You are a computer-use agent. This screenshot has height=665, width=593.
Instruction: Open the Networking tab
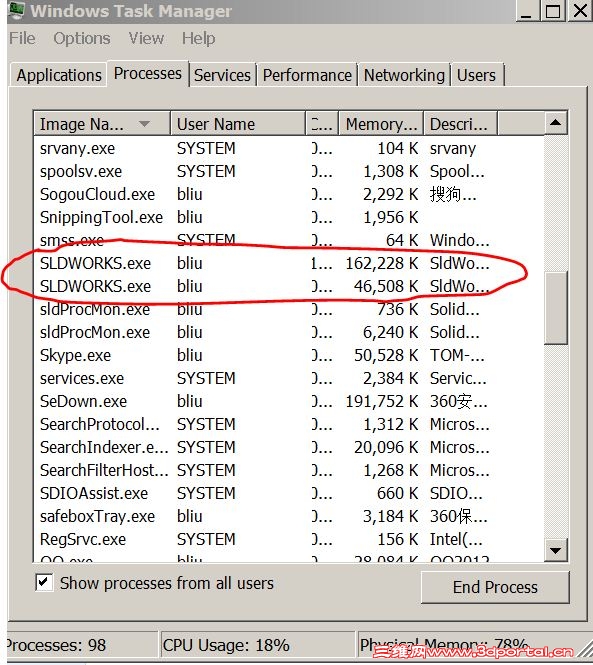click(x=404, y=75)
